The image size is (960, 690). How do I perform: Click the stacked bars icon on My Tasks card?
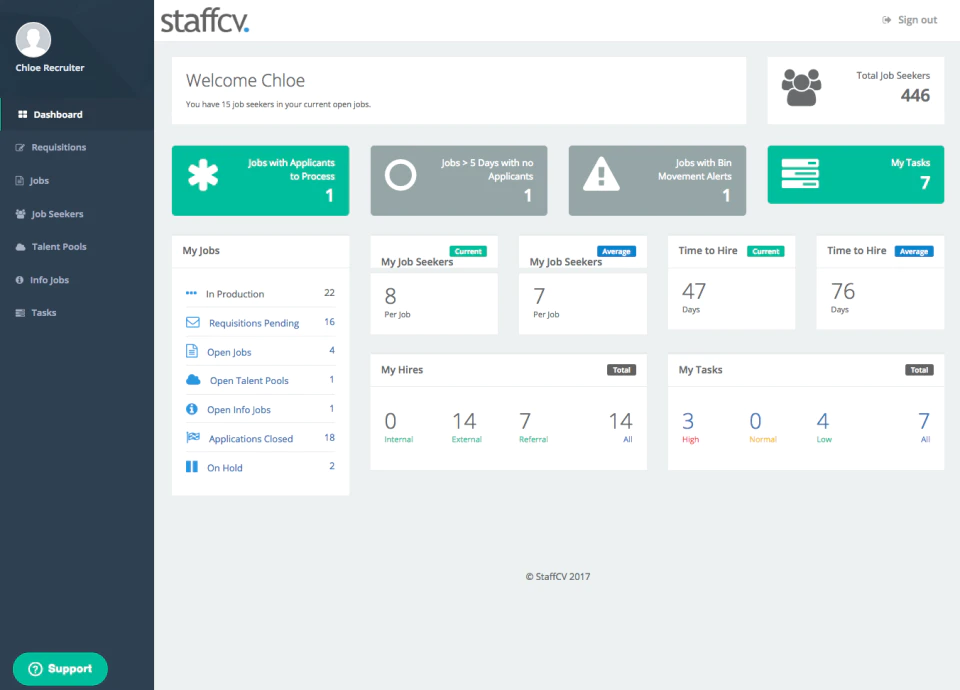(x=800, y=173)
